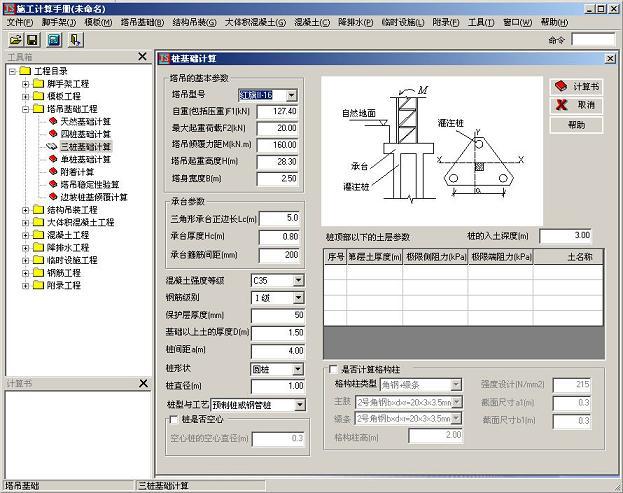
Task: Expand the 脚手架工程 tree node
Action: coord(25,84)
